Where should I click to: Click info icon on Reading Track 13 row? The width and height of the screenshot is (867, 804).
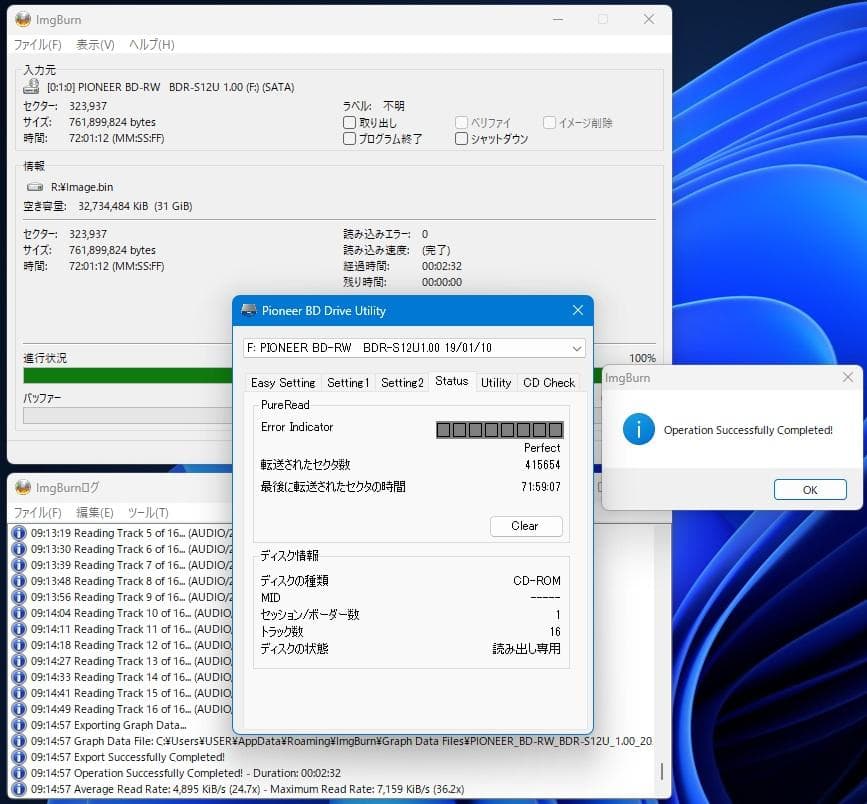pyautogui.click(x=19, y=661)
